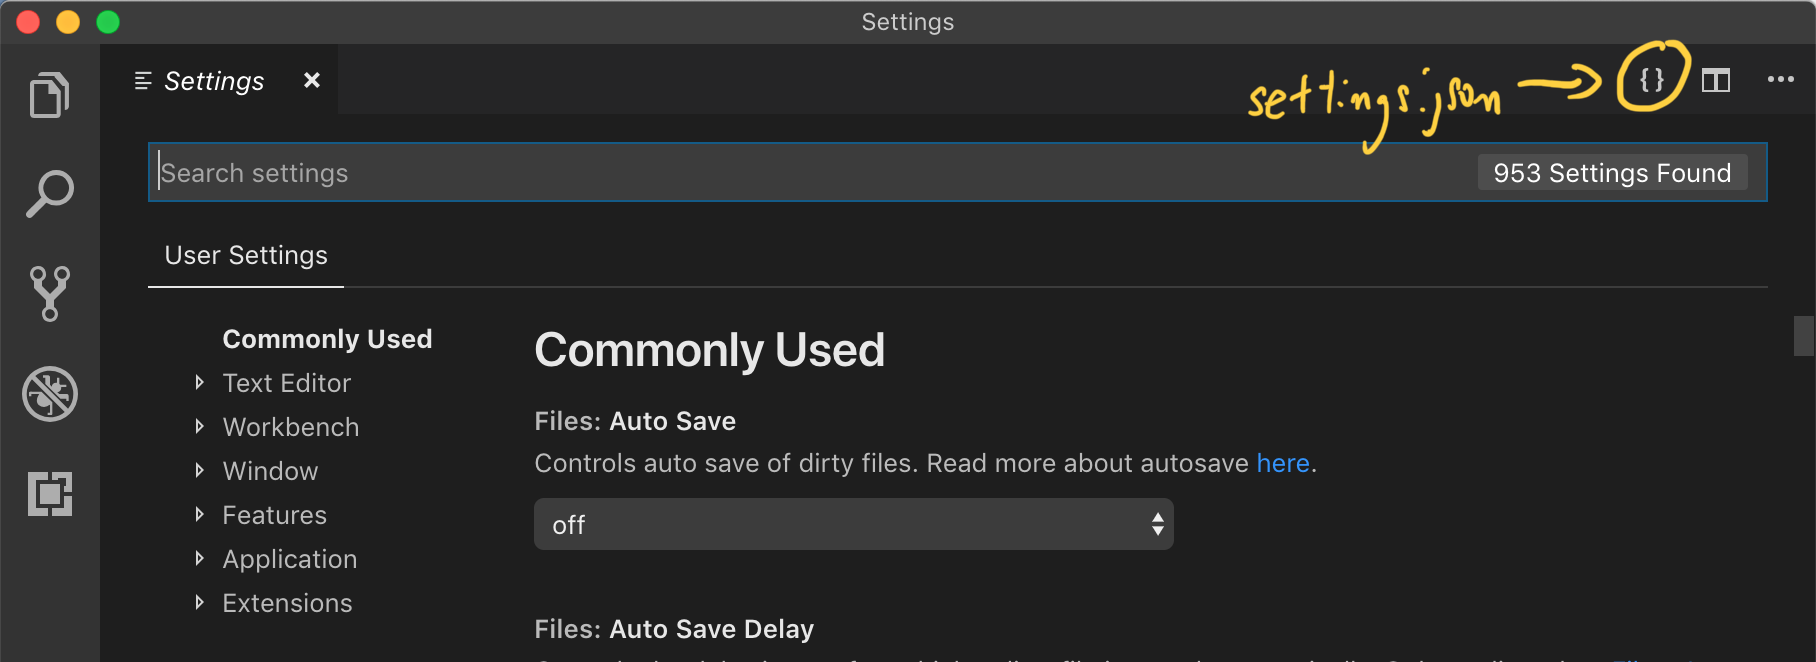This screenshot has height=662, width=1816.
Task: Open the Explorer sidebar icon
Action: click(50, 94)
